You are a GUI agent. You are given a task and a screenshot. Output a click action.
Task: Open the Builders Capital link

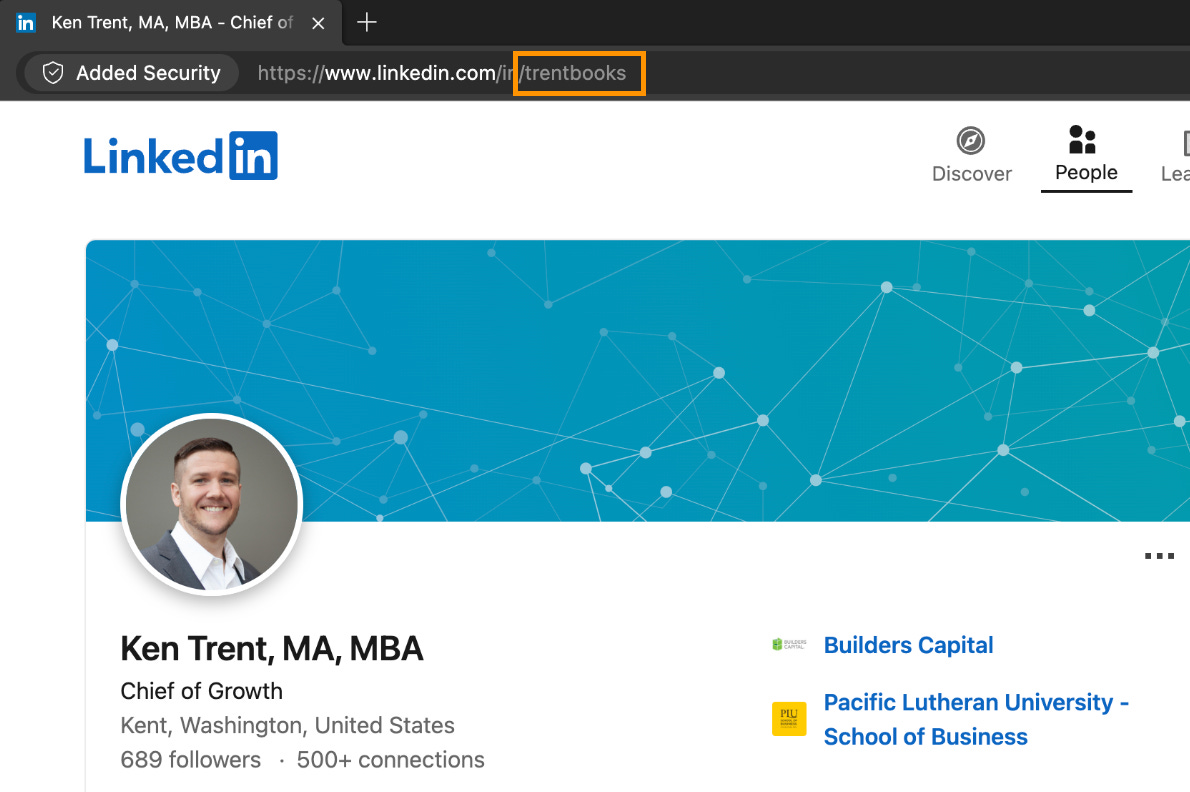point(908,645)
